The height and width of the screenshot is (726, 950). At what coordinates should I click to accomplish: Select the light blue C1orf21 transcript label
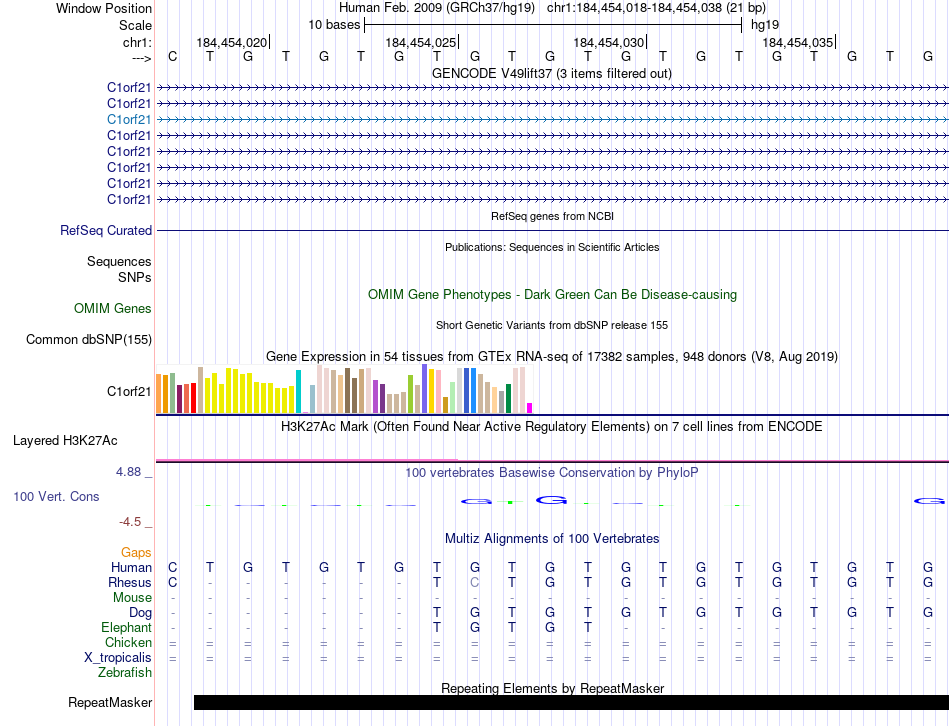[x=129, y=119]
